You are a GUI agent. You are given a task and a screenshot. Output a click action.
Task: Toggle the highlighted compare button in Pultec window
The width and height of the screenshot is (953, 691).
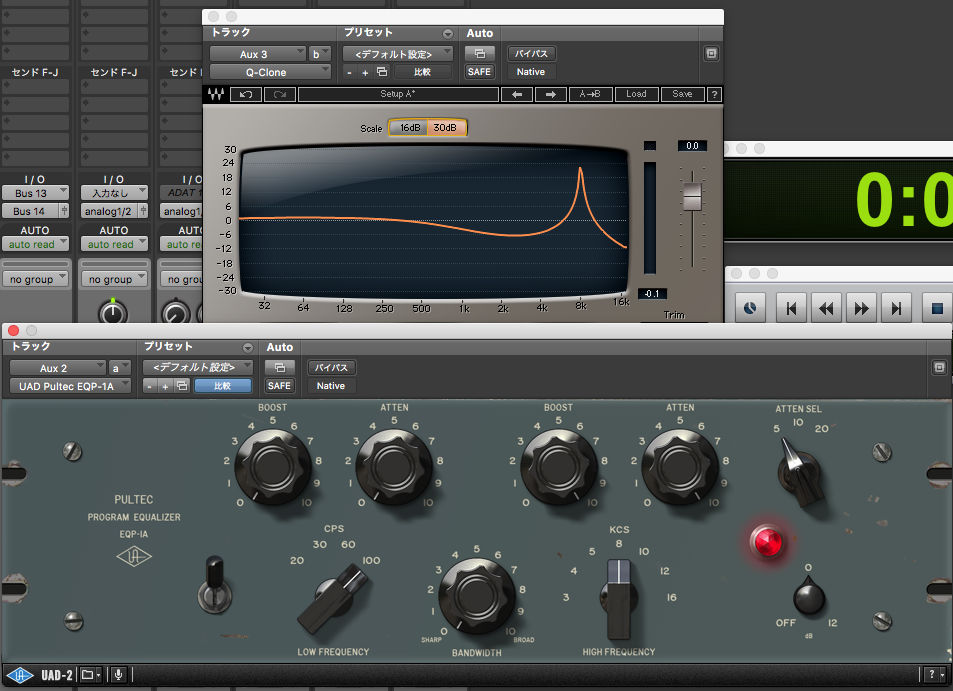tap(222, 385)
